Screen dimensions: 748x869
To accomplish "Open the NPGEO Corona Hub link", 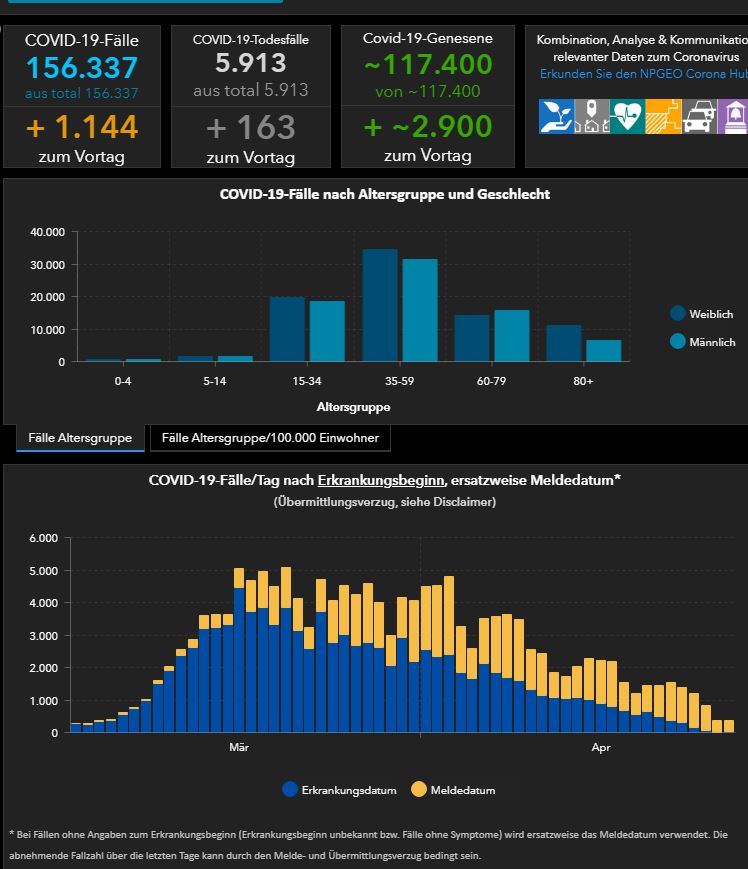I will pyautogui.click(x=644, y=74).
